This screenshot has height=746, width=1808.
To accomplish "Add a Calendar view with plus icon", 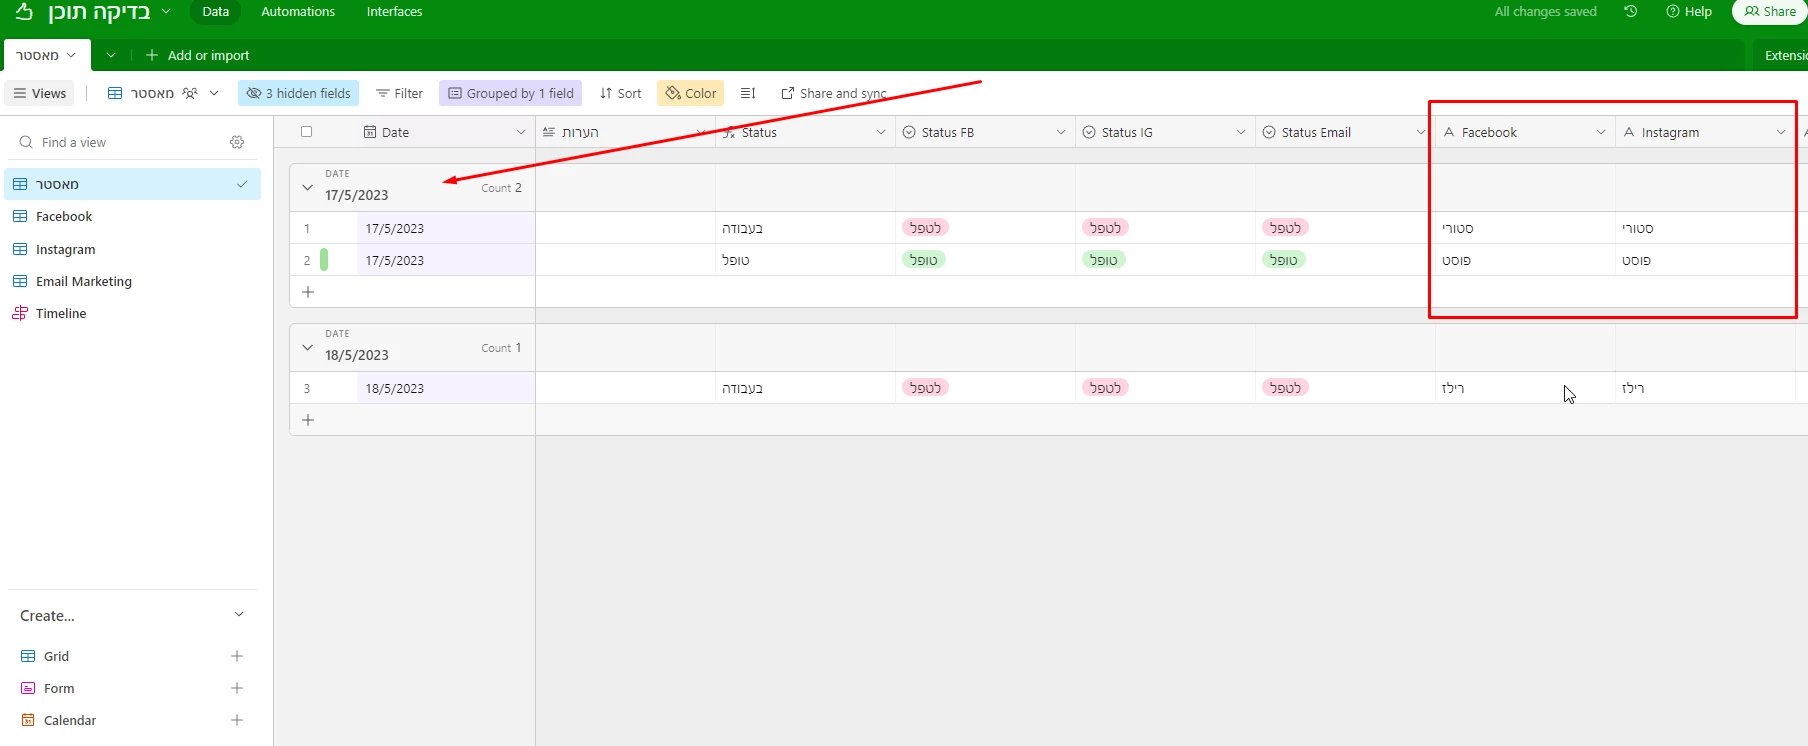I will coord(237,720).
